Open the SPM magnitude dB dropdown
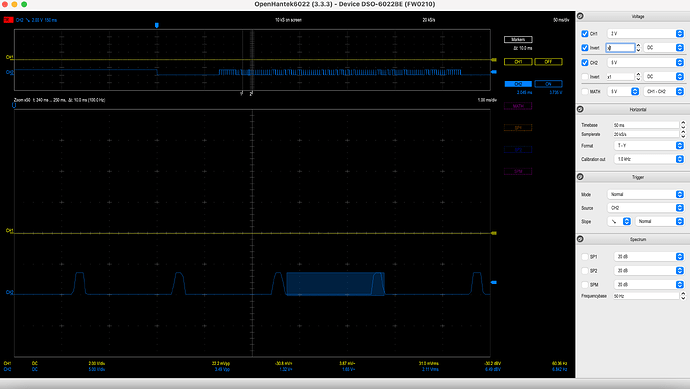Screen dimensions: 690x389 tap(649, 285)
